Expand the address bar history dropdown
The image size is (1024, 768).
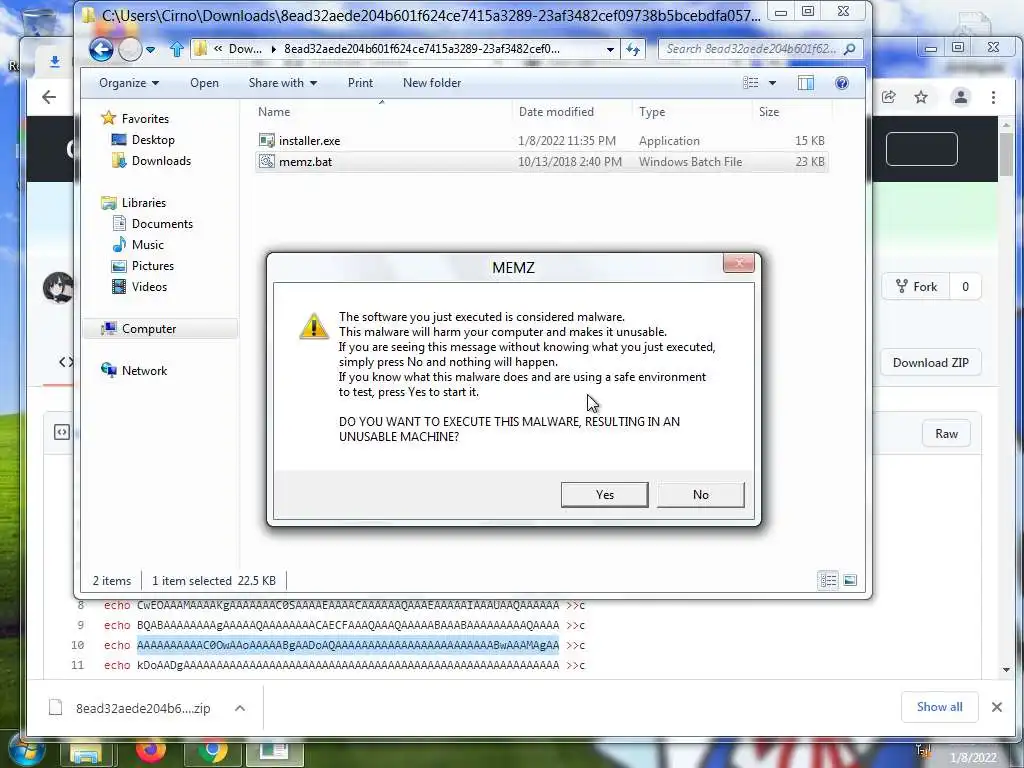[x=610, y=49]
